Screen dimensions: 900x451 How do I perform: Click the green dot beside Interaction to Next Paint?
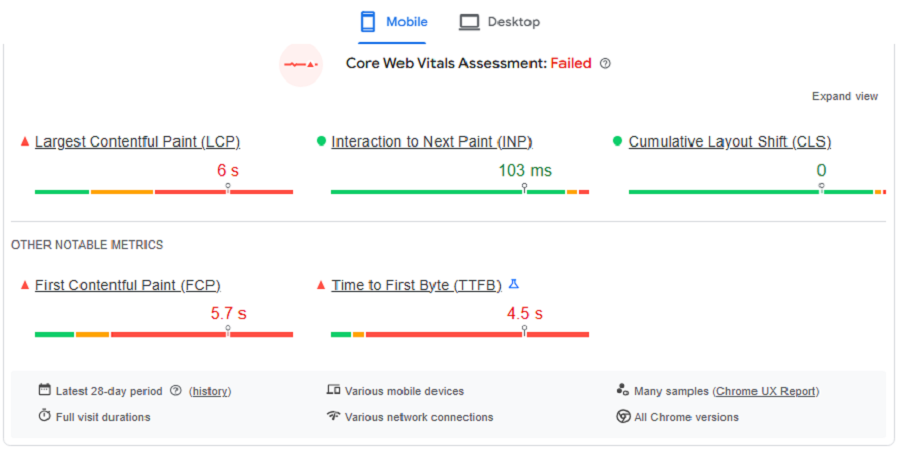click(321, 141)
